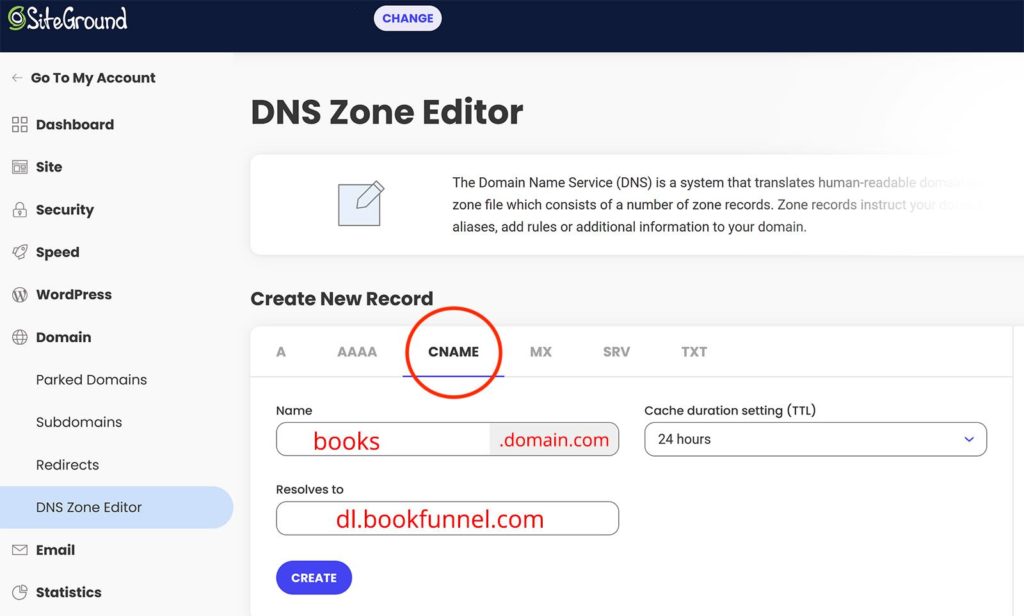Click the edit note icon in info box

click(360, 203)
